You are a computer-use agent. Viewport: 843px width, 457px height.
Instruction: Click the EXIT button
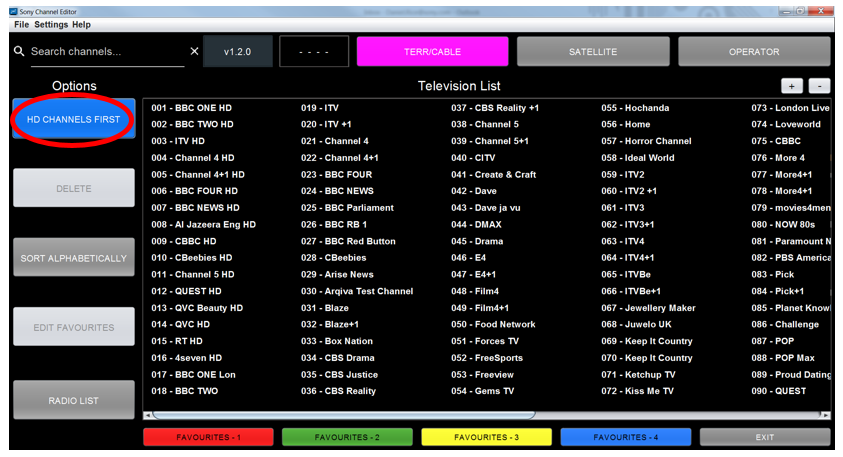pos(765,437)
